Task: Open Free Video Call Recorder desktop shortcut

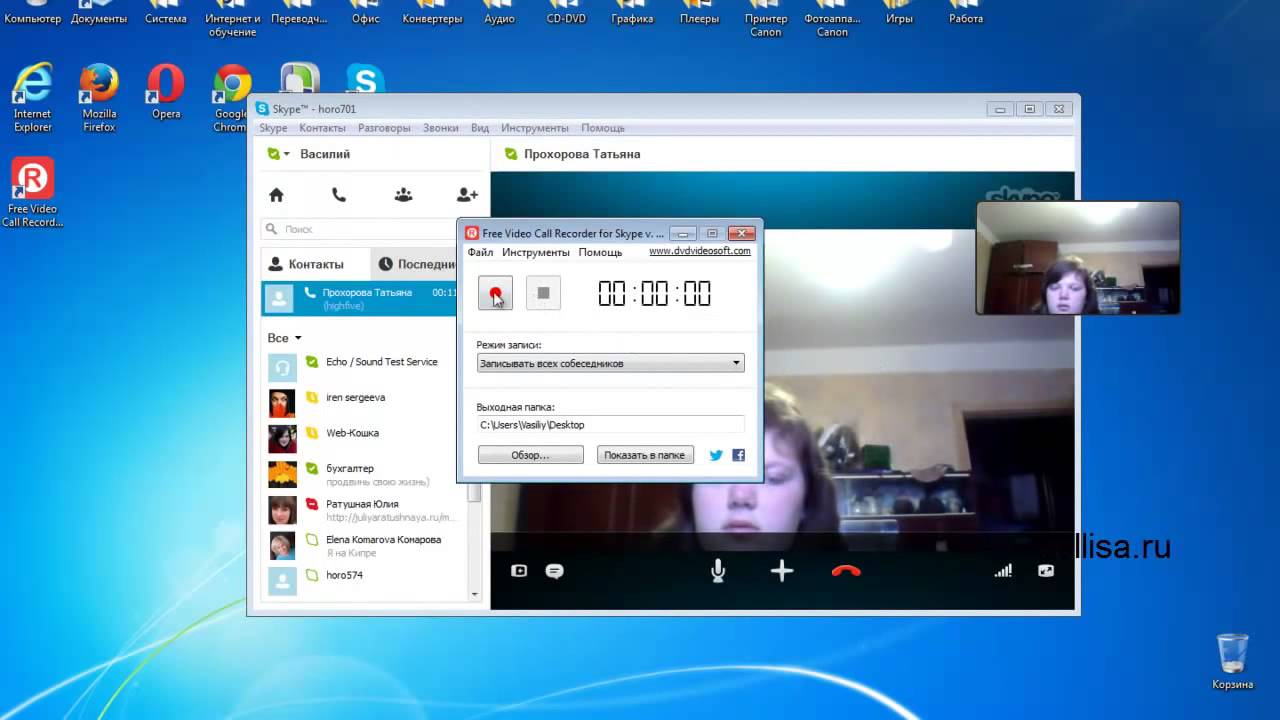Action: [x=32, y=192]
